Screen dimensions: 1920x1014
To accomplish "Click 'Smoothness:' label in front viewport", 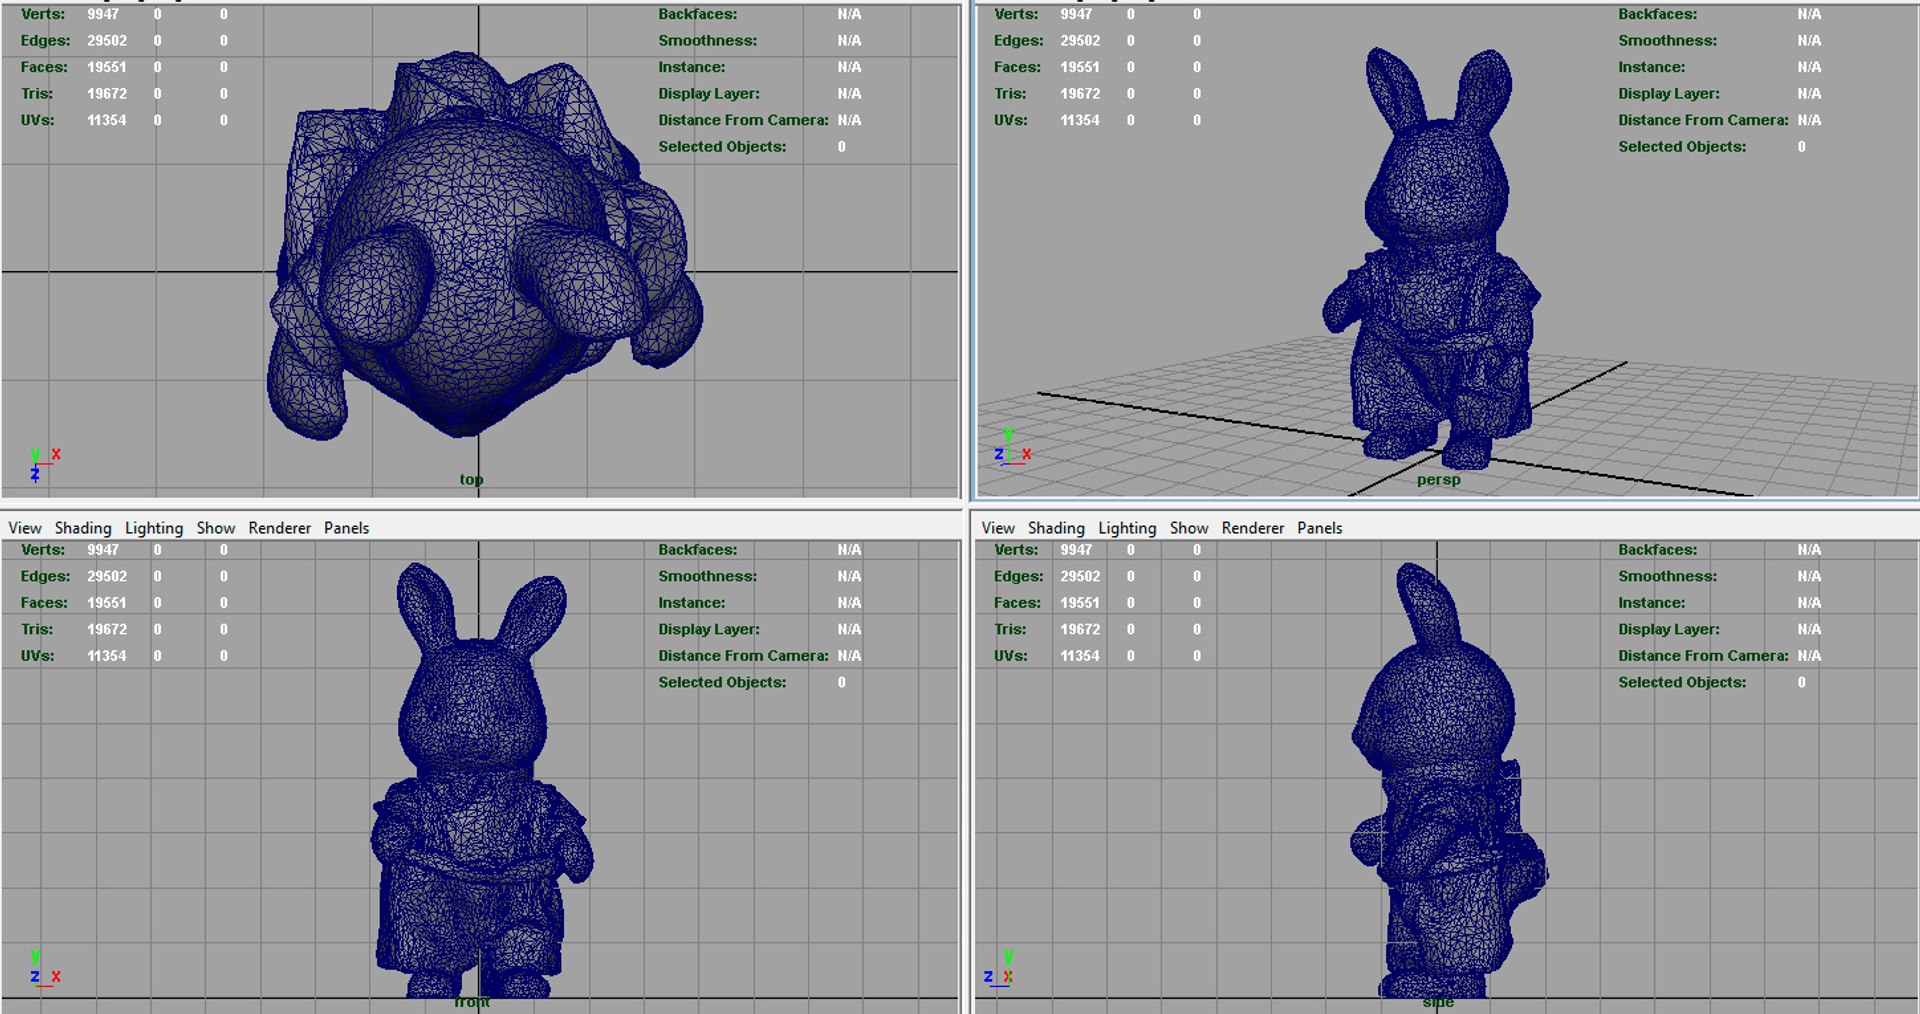I will pyautogui.click(x=708, y=576).
